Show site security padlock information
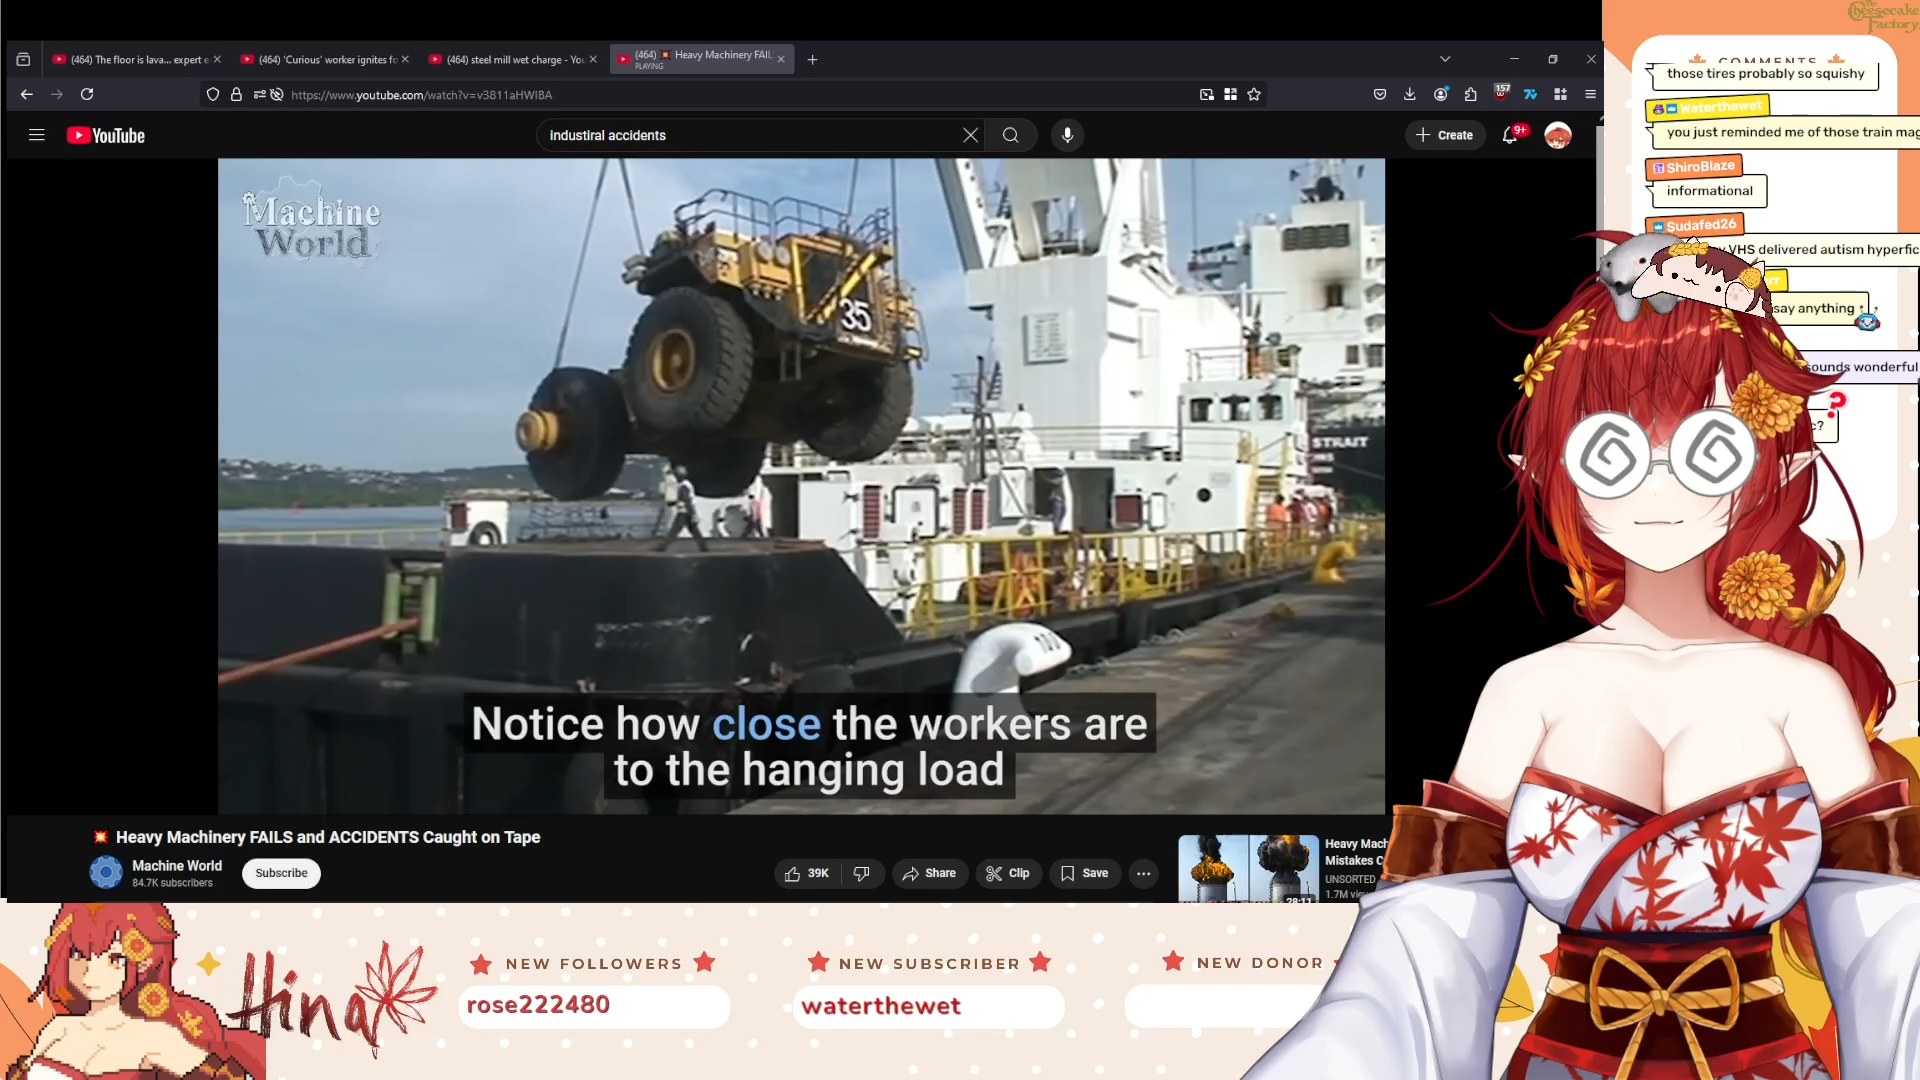The image size is (1920, 1080). (236, 95)
